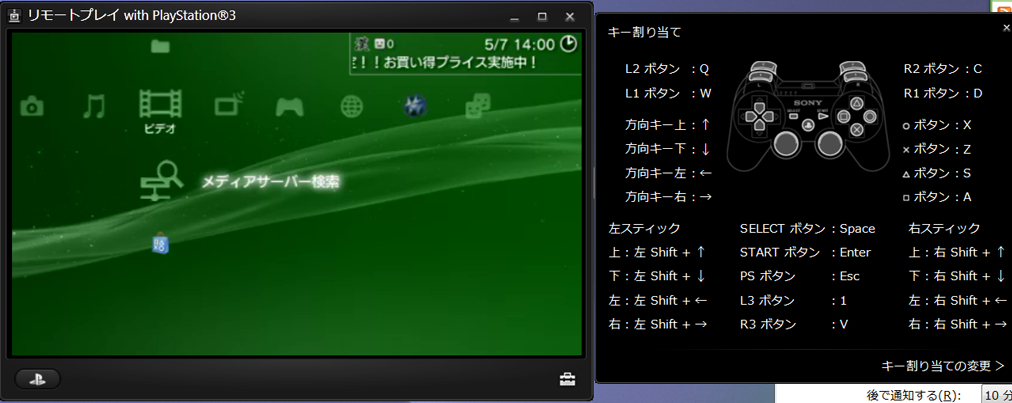
Task: Click the キー割り当て panel title
Action: click(x=644, y=32)
